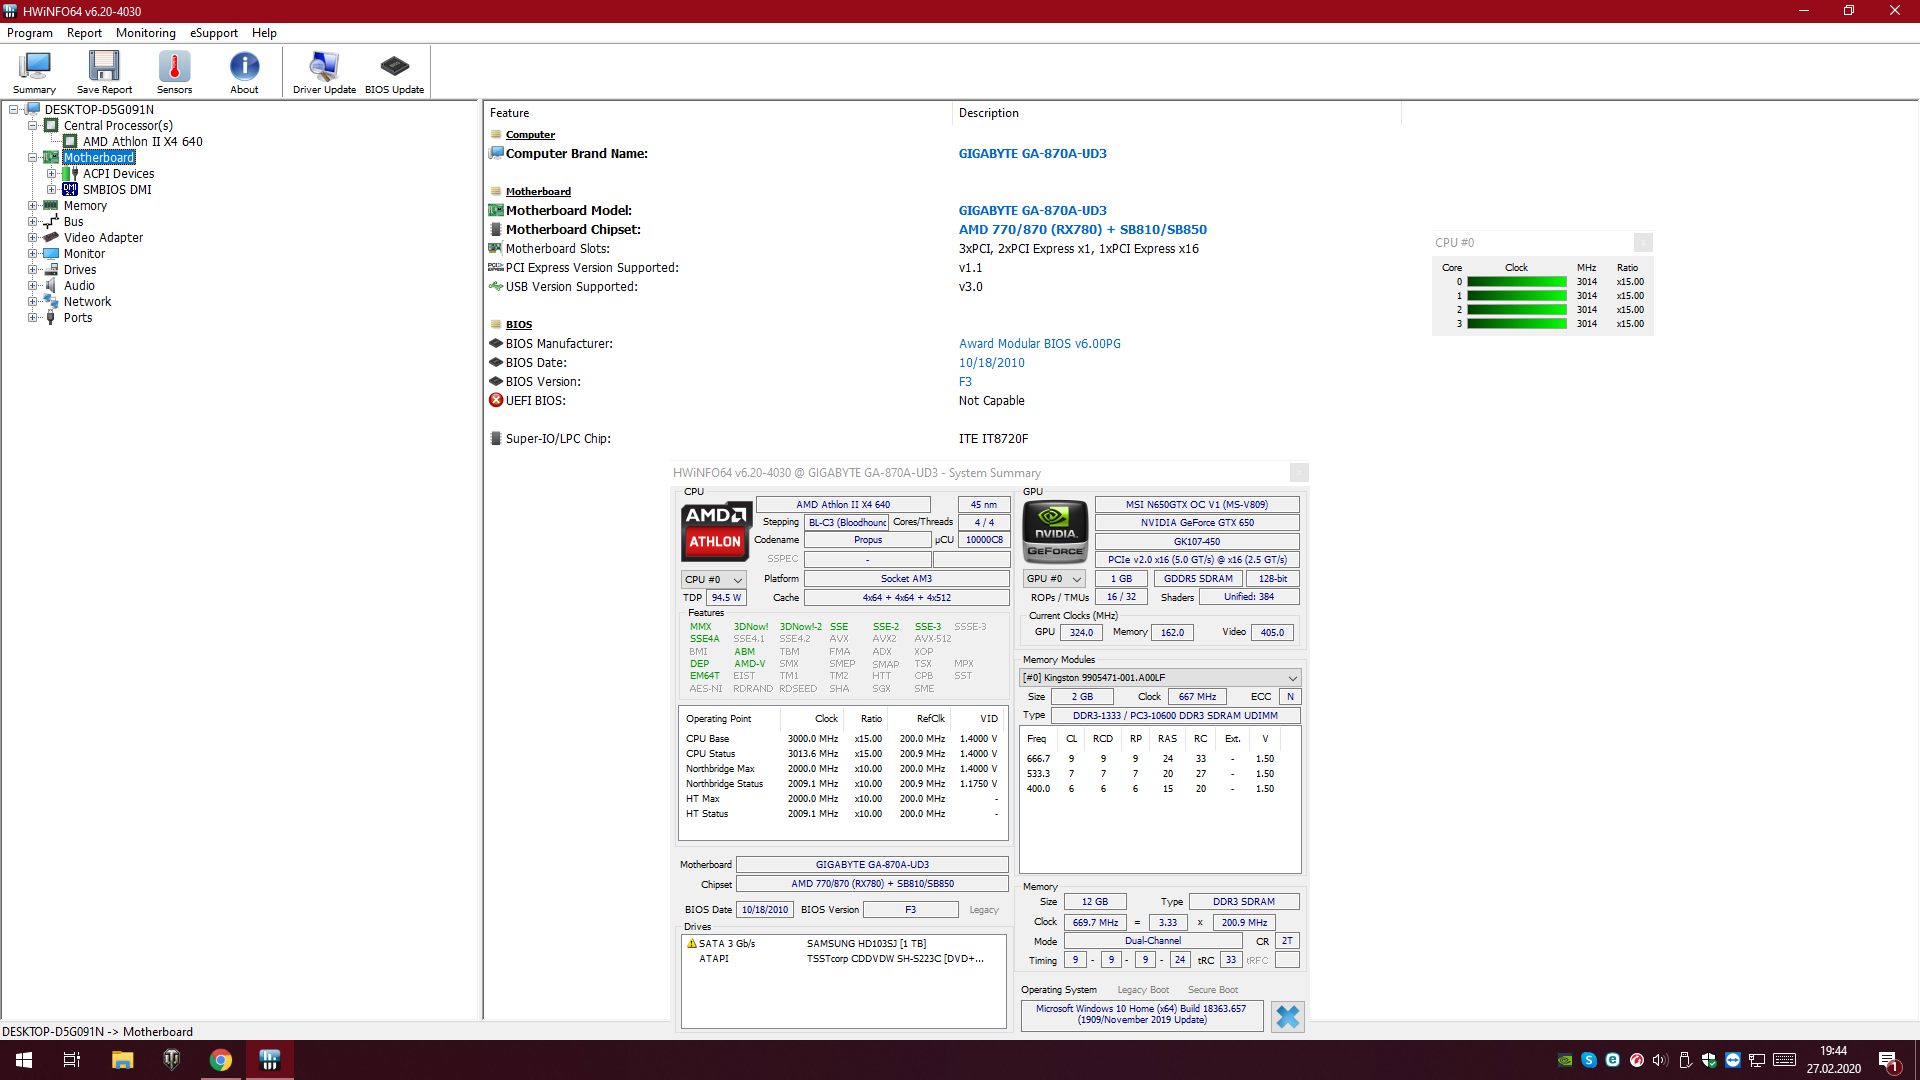The image size is (1920, 1080).
Task: Click BIOS date 10/18/2010 in details pane
Action: pyautogui.click(x=991, y=363)
